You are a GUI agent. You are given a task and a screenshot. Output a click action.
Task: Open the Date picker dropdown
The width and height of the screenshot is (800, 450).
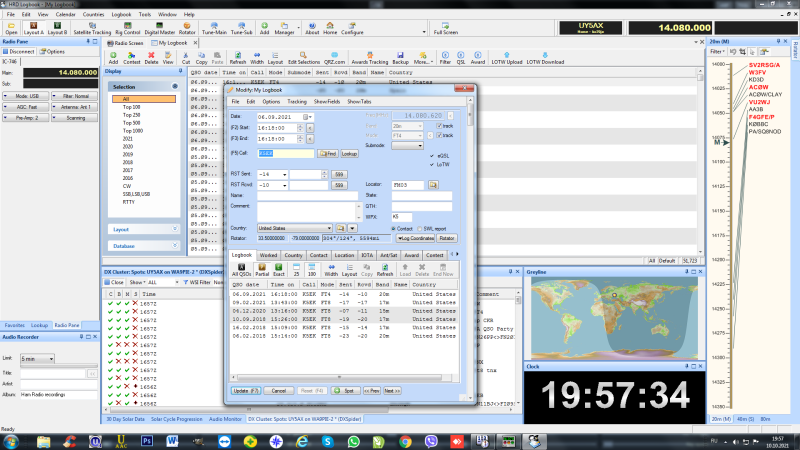tap(306, 117)
